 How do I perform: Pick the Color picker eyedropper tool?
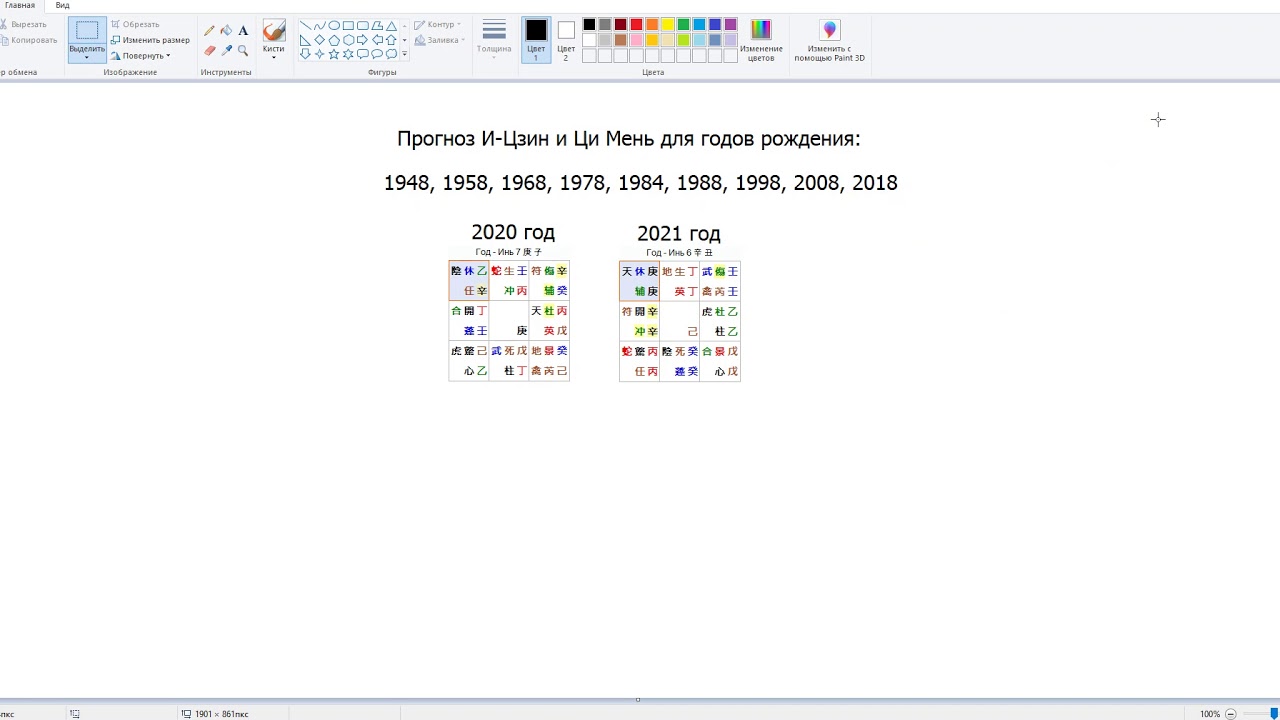[x=226, y=50]
